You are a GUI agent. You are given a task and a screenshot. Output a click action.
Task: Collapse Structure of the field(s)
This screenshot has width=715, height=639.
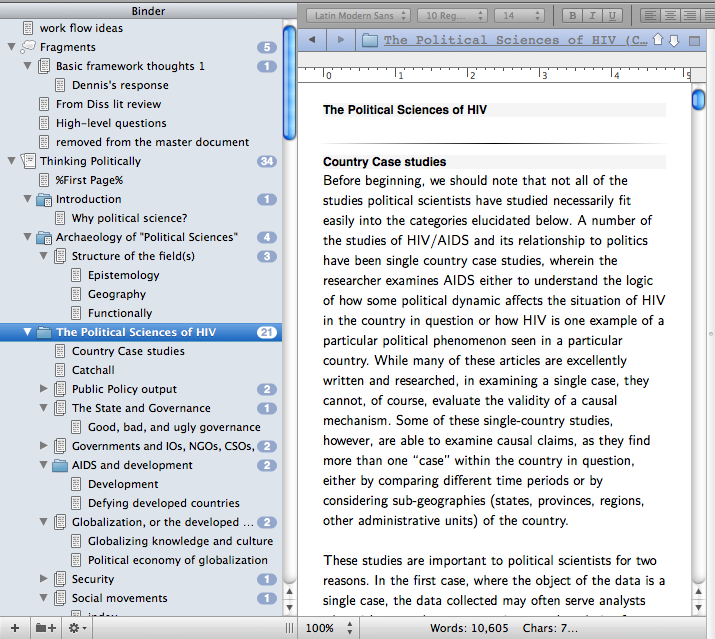tap(44, 256)
